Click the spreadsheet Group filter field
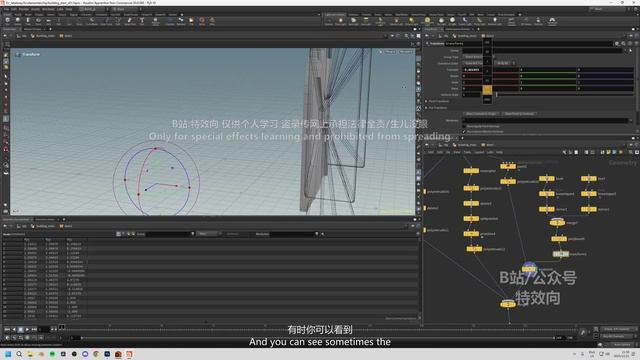640x360 pixels. [168, 234]
